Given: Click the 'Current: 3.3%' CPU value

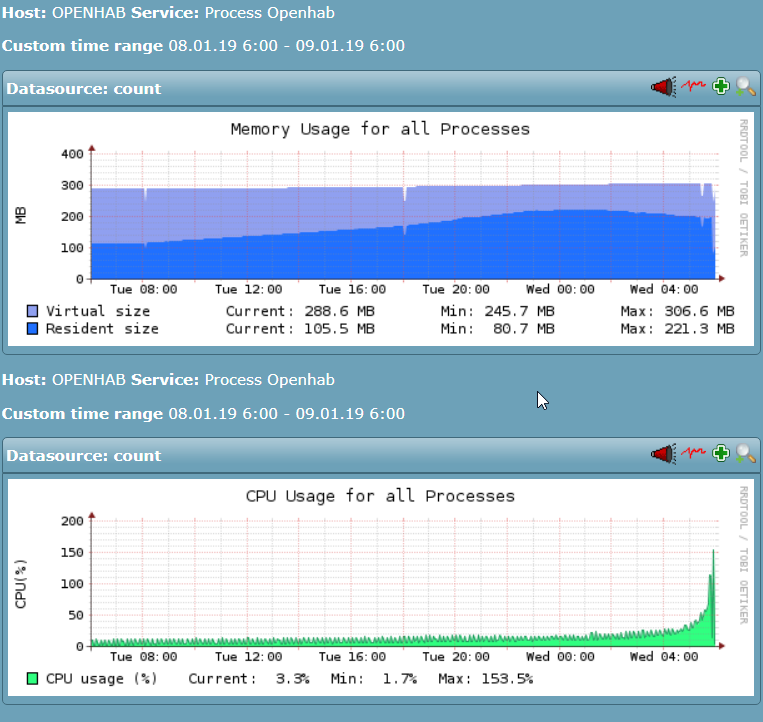Looking at the screenshot, I should (x=249, y=678).
